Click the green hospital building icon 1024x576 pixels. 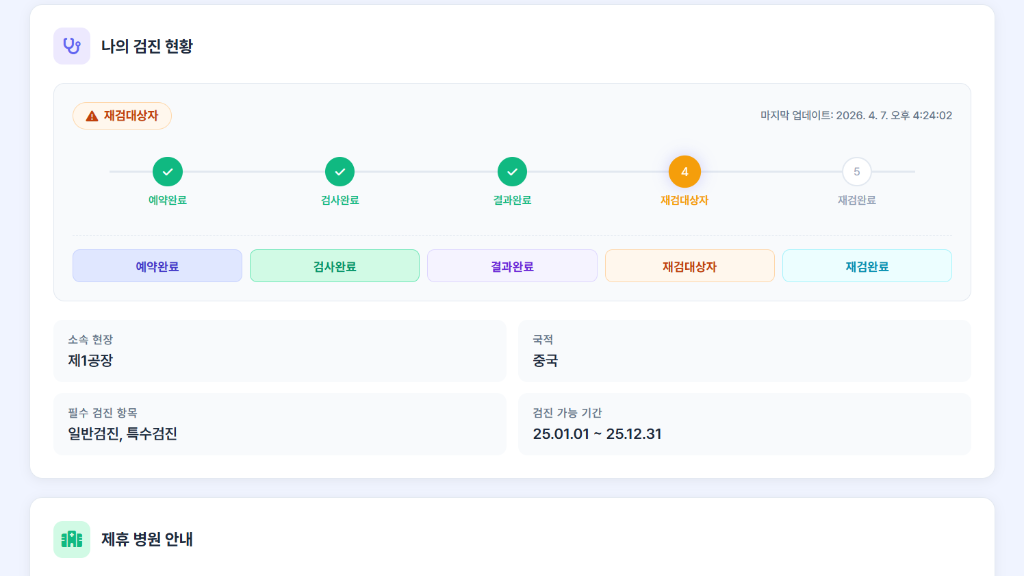click(x=72, y=539)
